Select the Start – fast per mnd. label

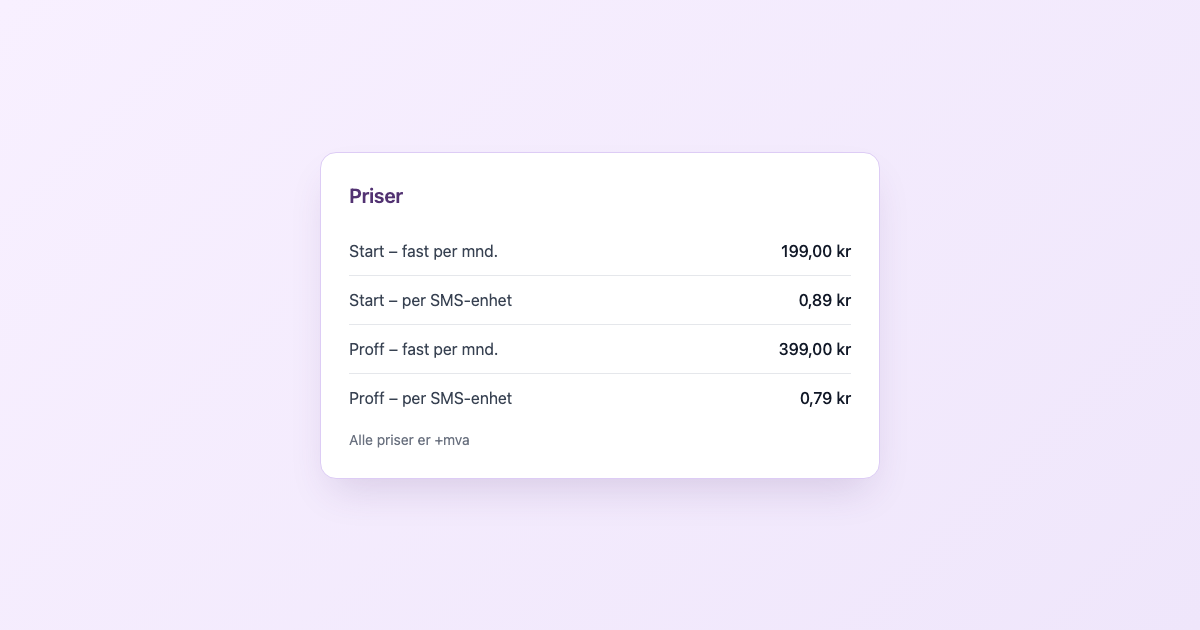(423, 251)
